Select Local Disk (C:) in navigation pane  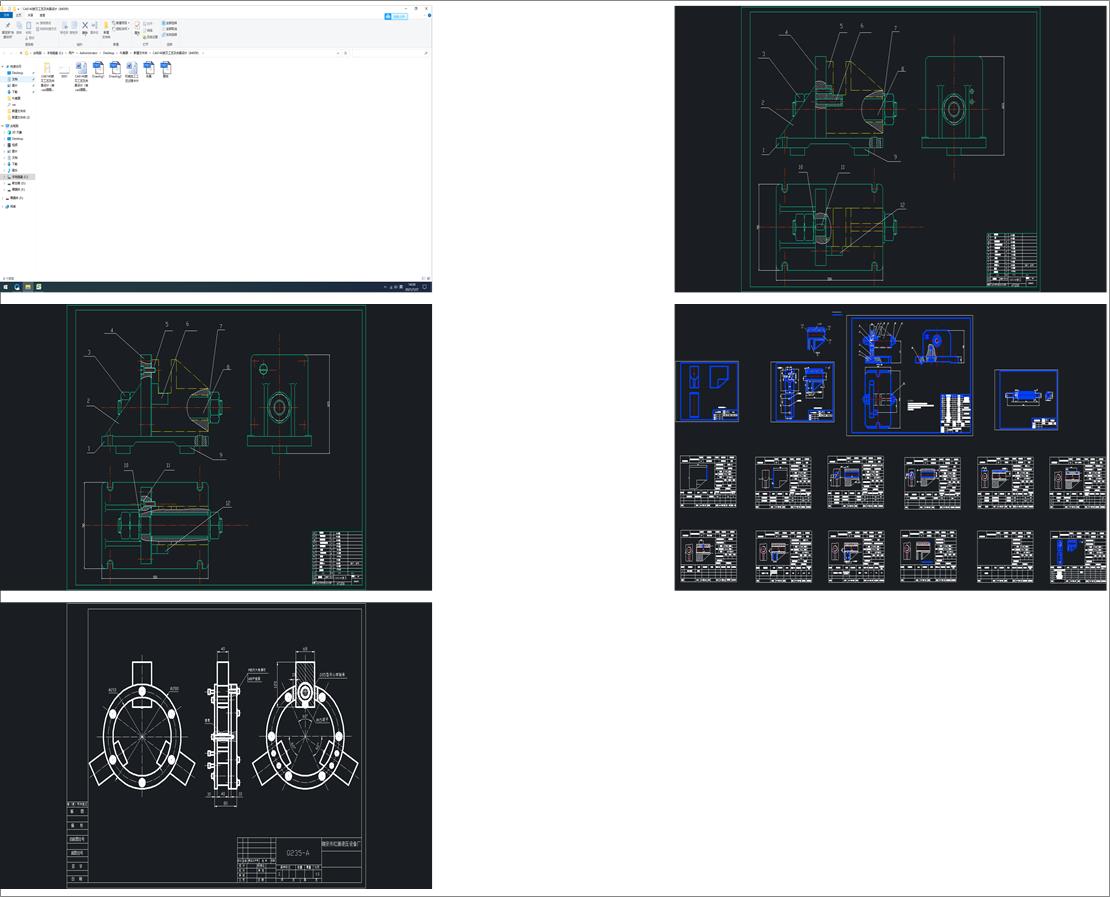[19, 177]
